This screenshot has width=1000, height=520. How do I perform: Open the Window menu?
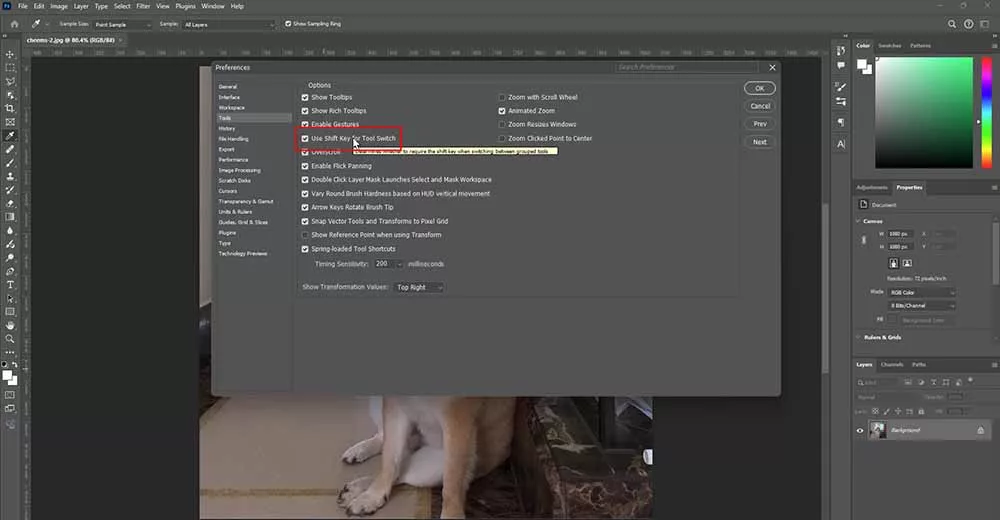[x=212, y=6]
